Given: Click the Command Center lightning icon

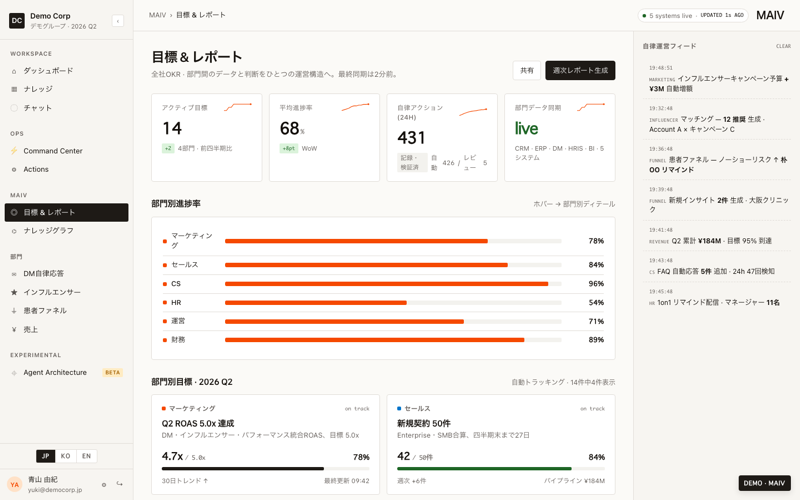Looking at the screenshot, I should tap(14, 151).
